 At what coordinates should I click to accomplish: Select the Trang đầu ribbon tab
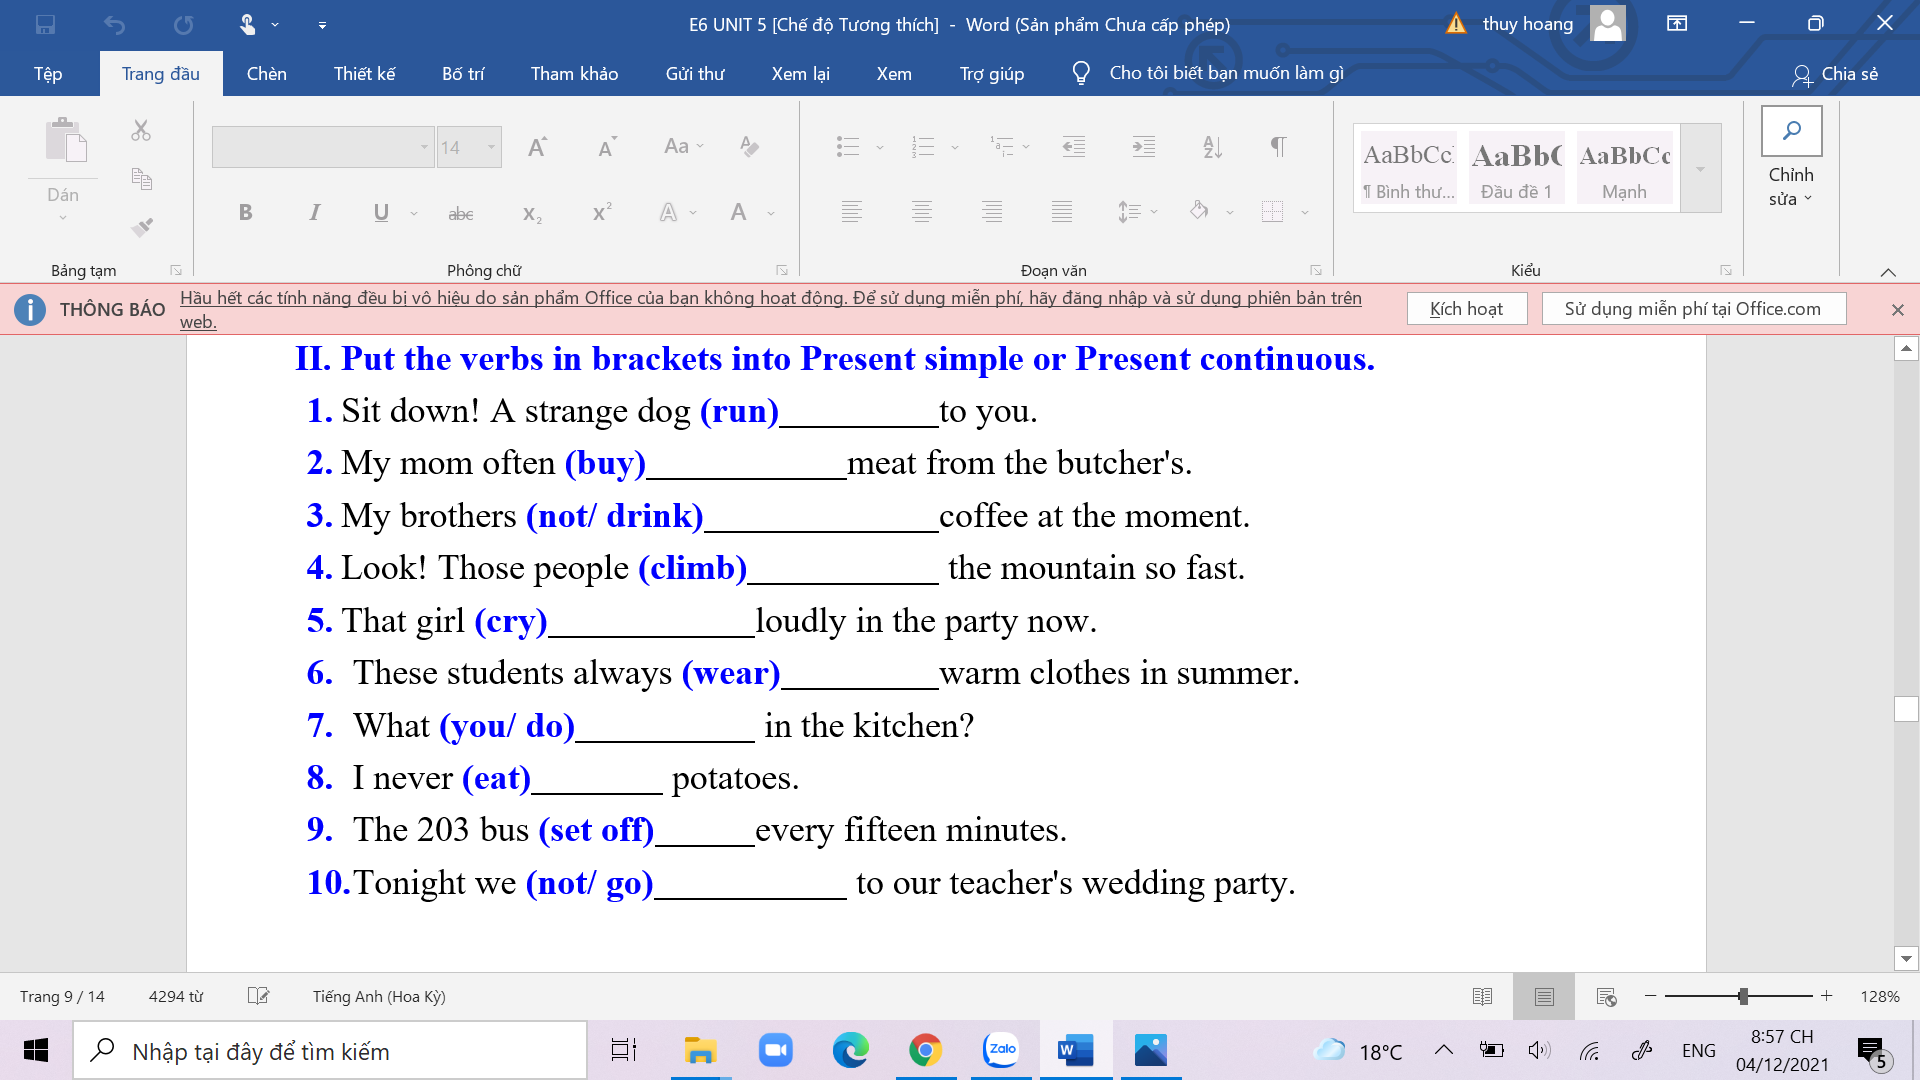(x=160, y=73)
